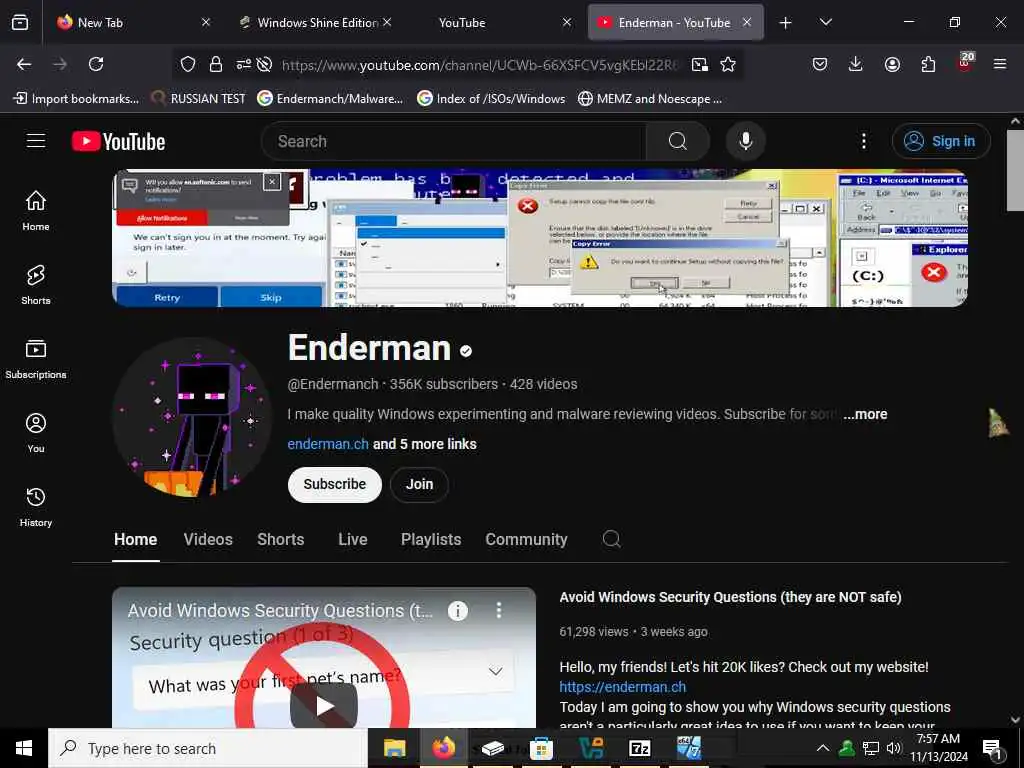Open the volume control in tray

894,748
